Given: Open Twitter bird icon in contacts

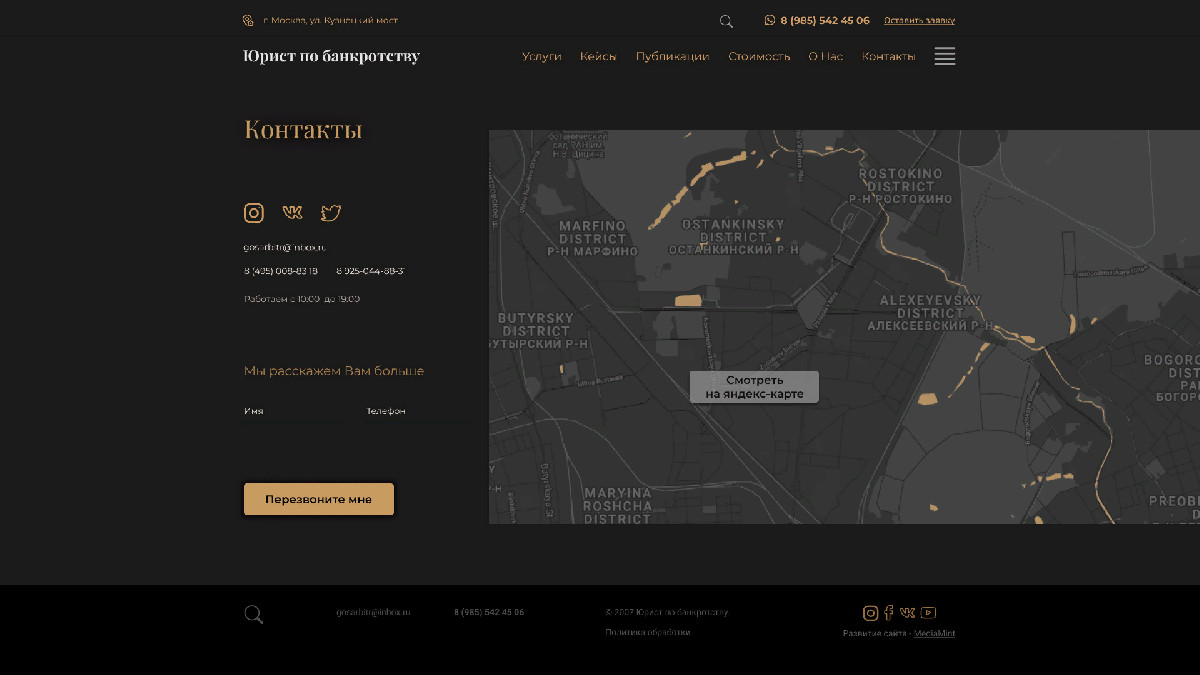Looking at the screenshot, I should (331, 213).
